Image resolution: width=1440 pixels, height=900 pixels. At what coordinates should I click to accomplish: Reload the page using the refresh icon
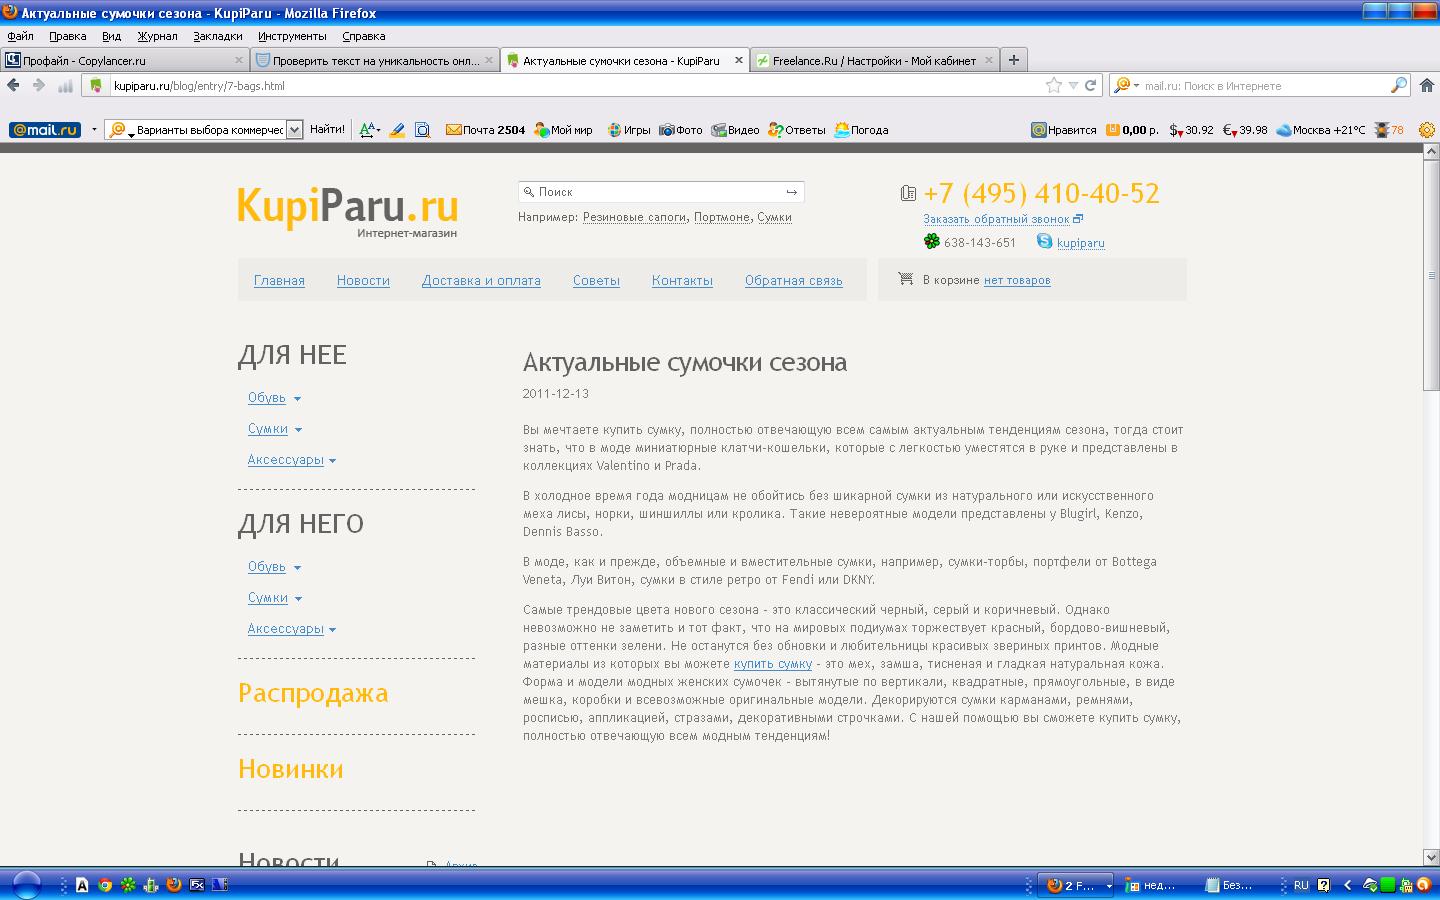[1091, 86]
